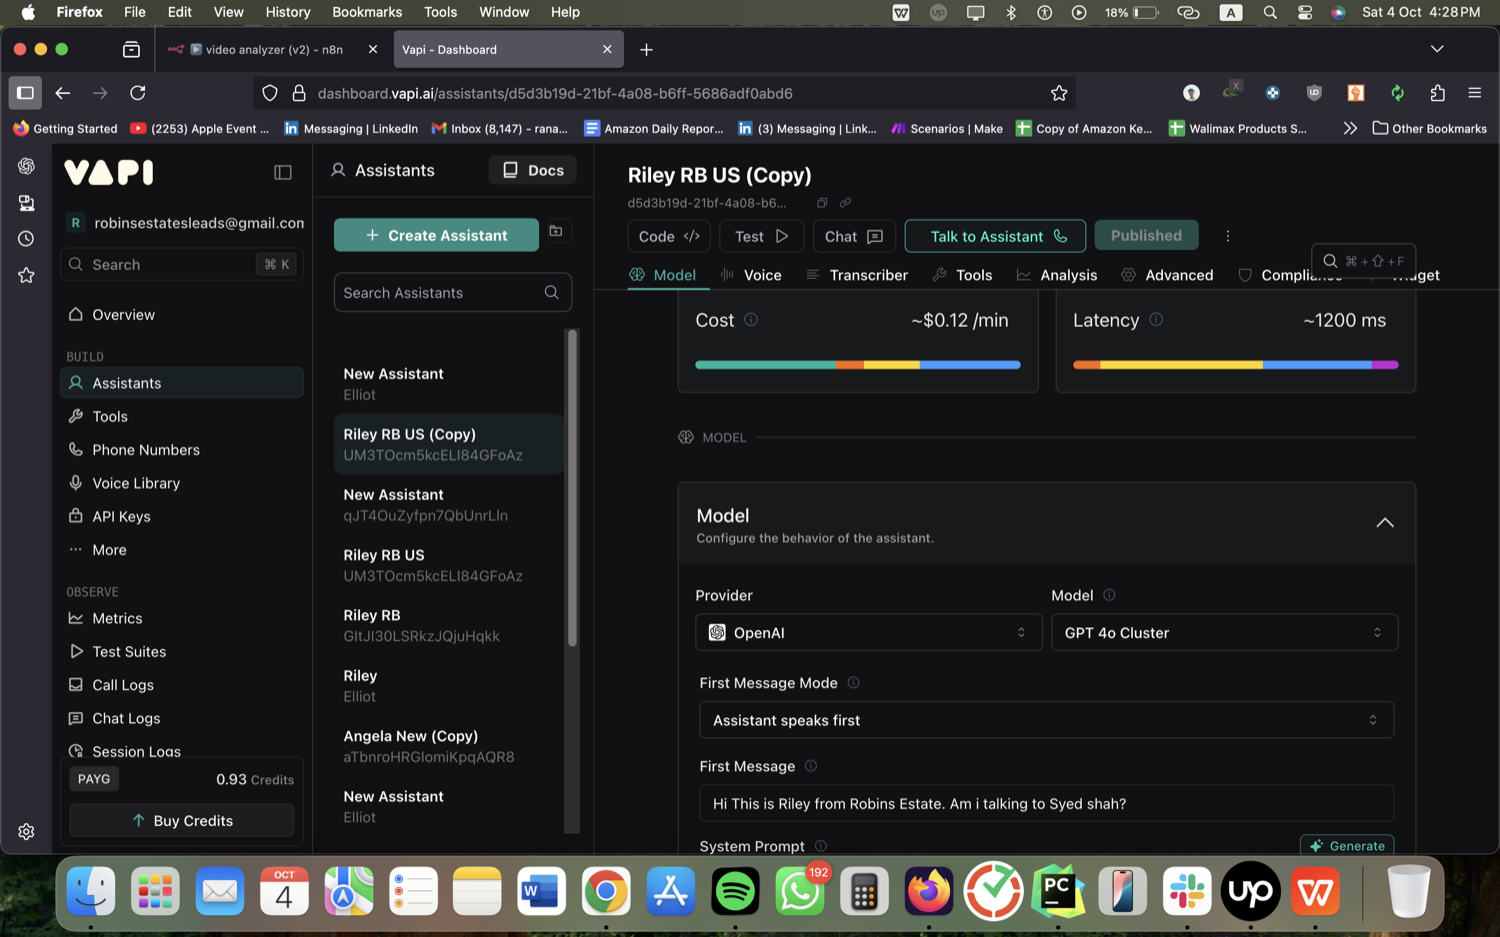This screenshot has width=1500, height=937.
Task: Click the First Message info icon
Action: point(811,766)
